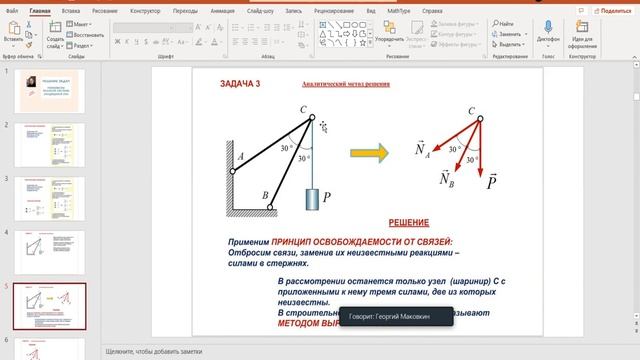Click the Поделиться share button
The height and width of the screenshot is (360, 640).
(613, 11)
